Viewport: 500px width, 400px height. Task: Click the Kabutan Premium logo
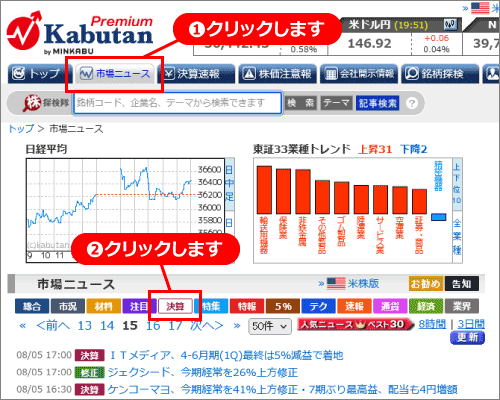click(x=79, y=33)
